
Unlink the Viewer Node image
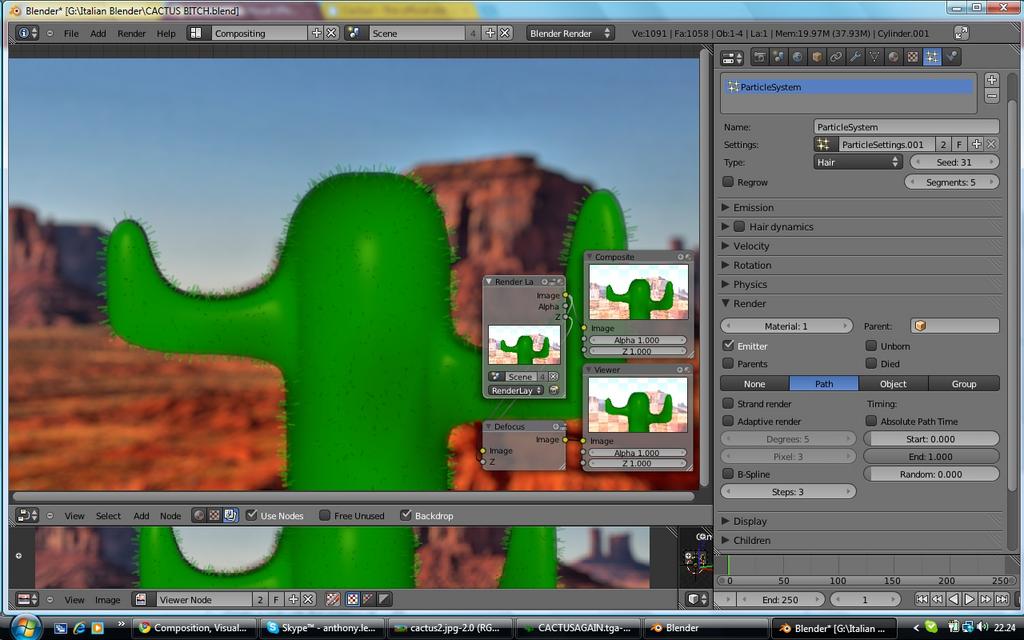click(x=308, y=599)
